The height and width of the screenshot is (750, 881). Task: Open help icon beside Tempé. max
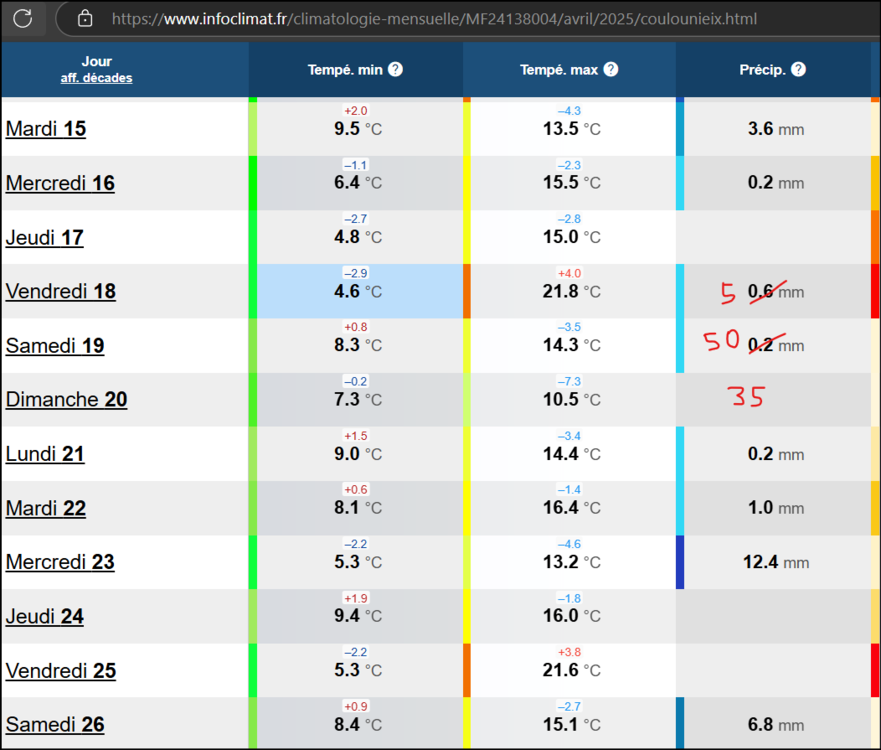click(x=611, y=69)
